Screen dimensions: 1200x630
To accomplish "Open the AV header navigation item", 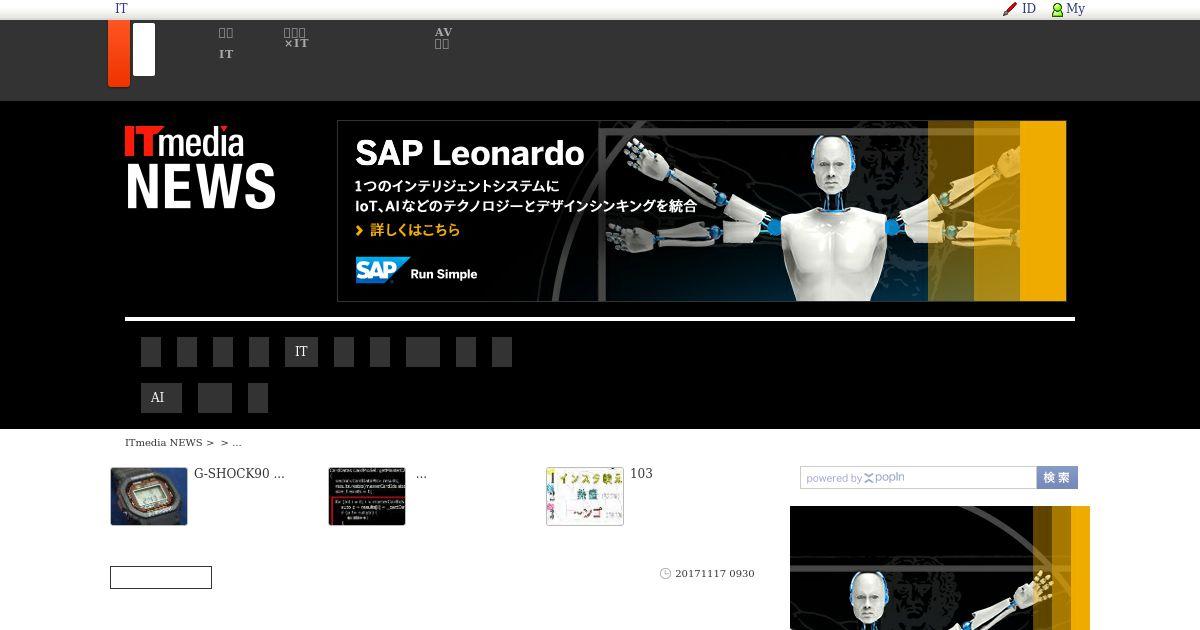I will [x=443, y=38].
